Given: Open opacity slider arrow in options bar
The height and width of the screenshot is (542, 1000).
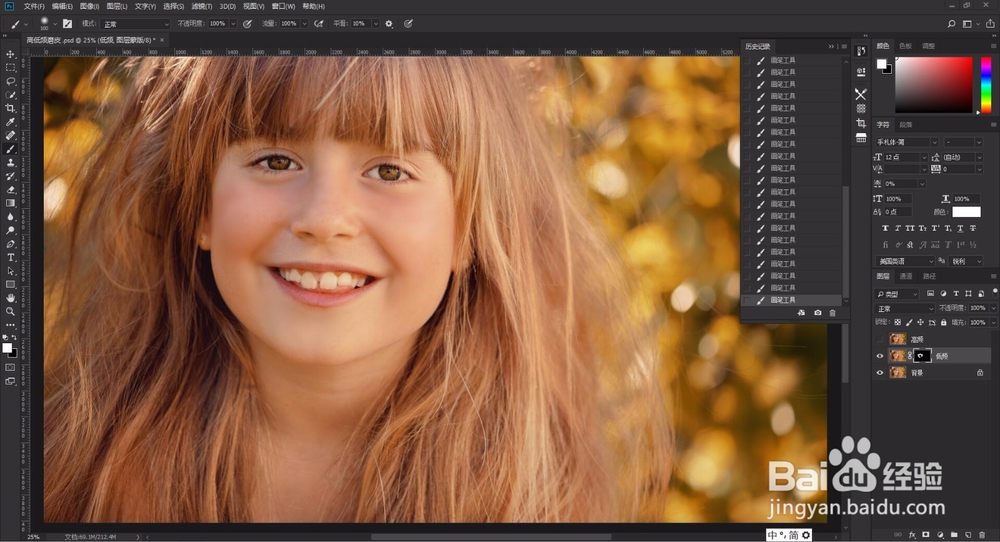Looking at the screenshot, I should (233, 24).
